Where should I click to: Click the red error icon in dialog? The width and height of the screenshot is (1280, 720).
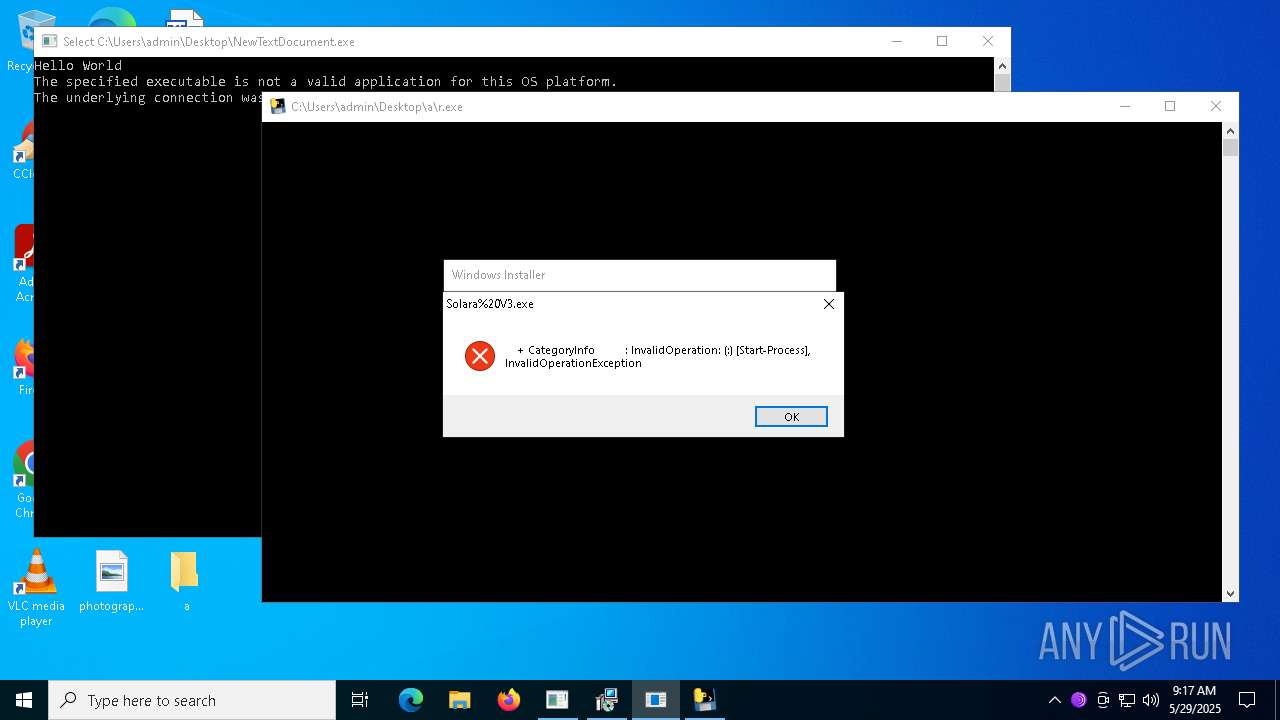click(x=480, y=356)
